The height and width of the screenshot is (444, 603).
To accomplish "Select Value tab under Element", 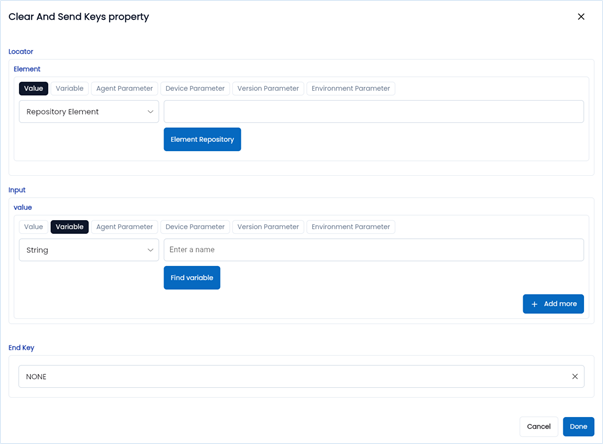I will pos(34,89).
